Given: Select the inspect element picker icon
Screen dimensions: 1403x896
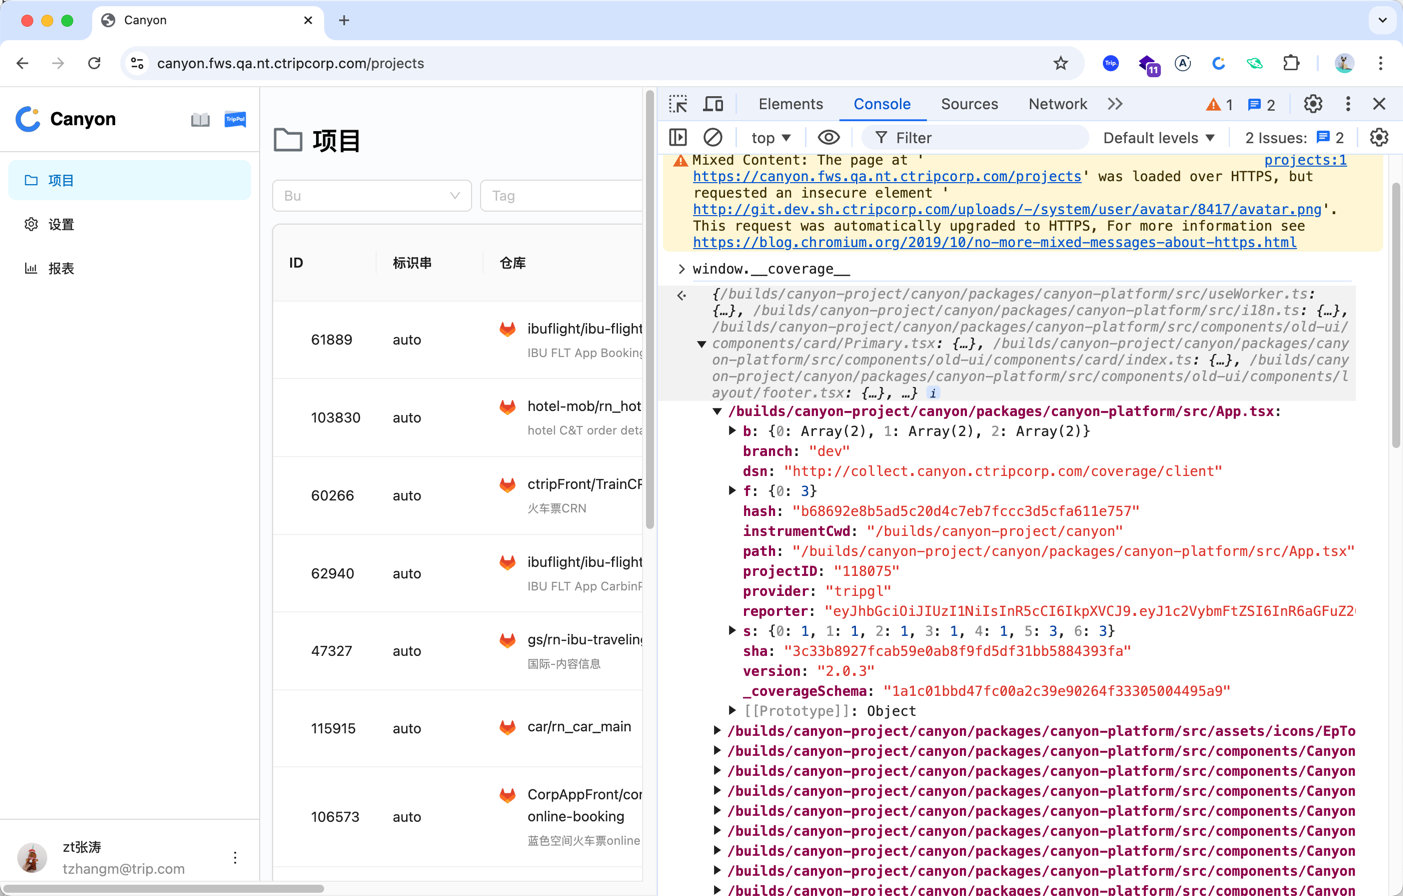Looking at the screenshot, I should pos(678,104).
